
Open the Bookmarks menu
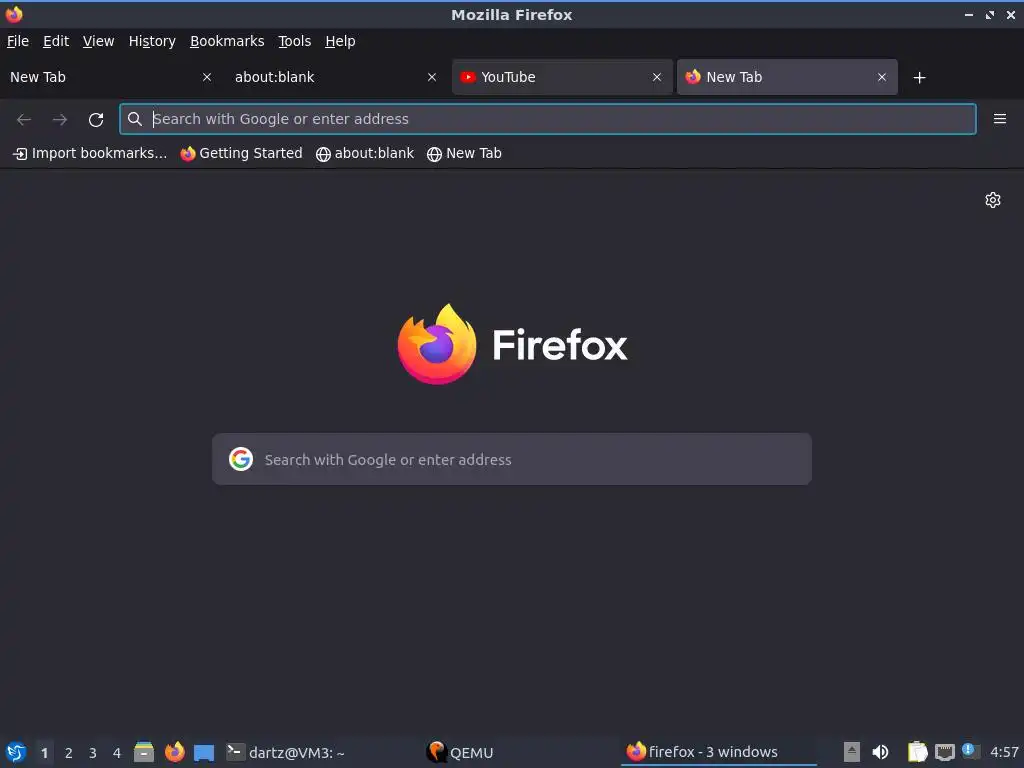click(x=227, y=41)
